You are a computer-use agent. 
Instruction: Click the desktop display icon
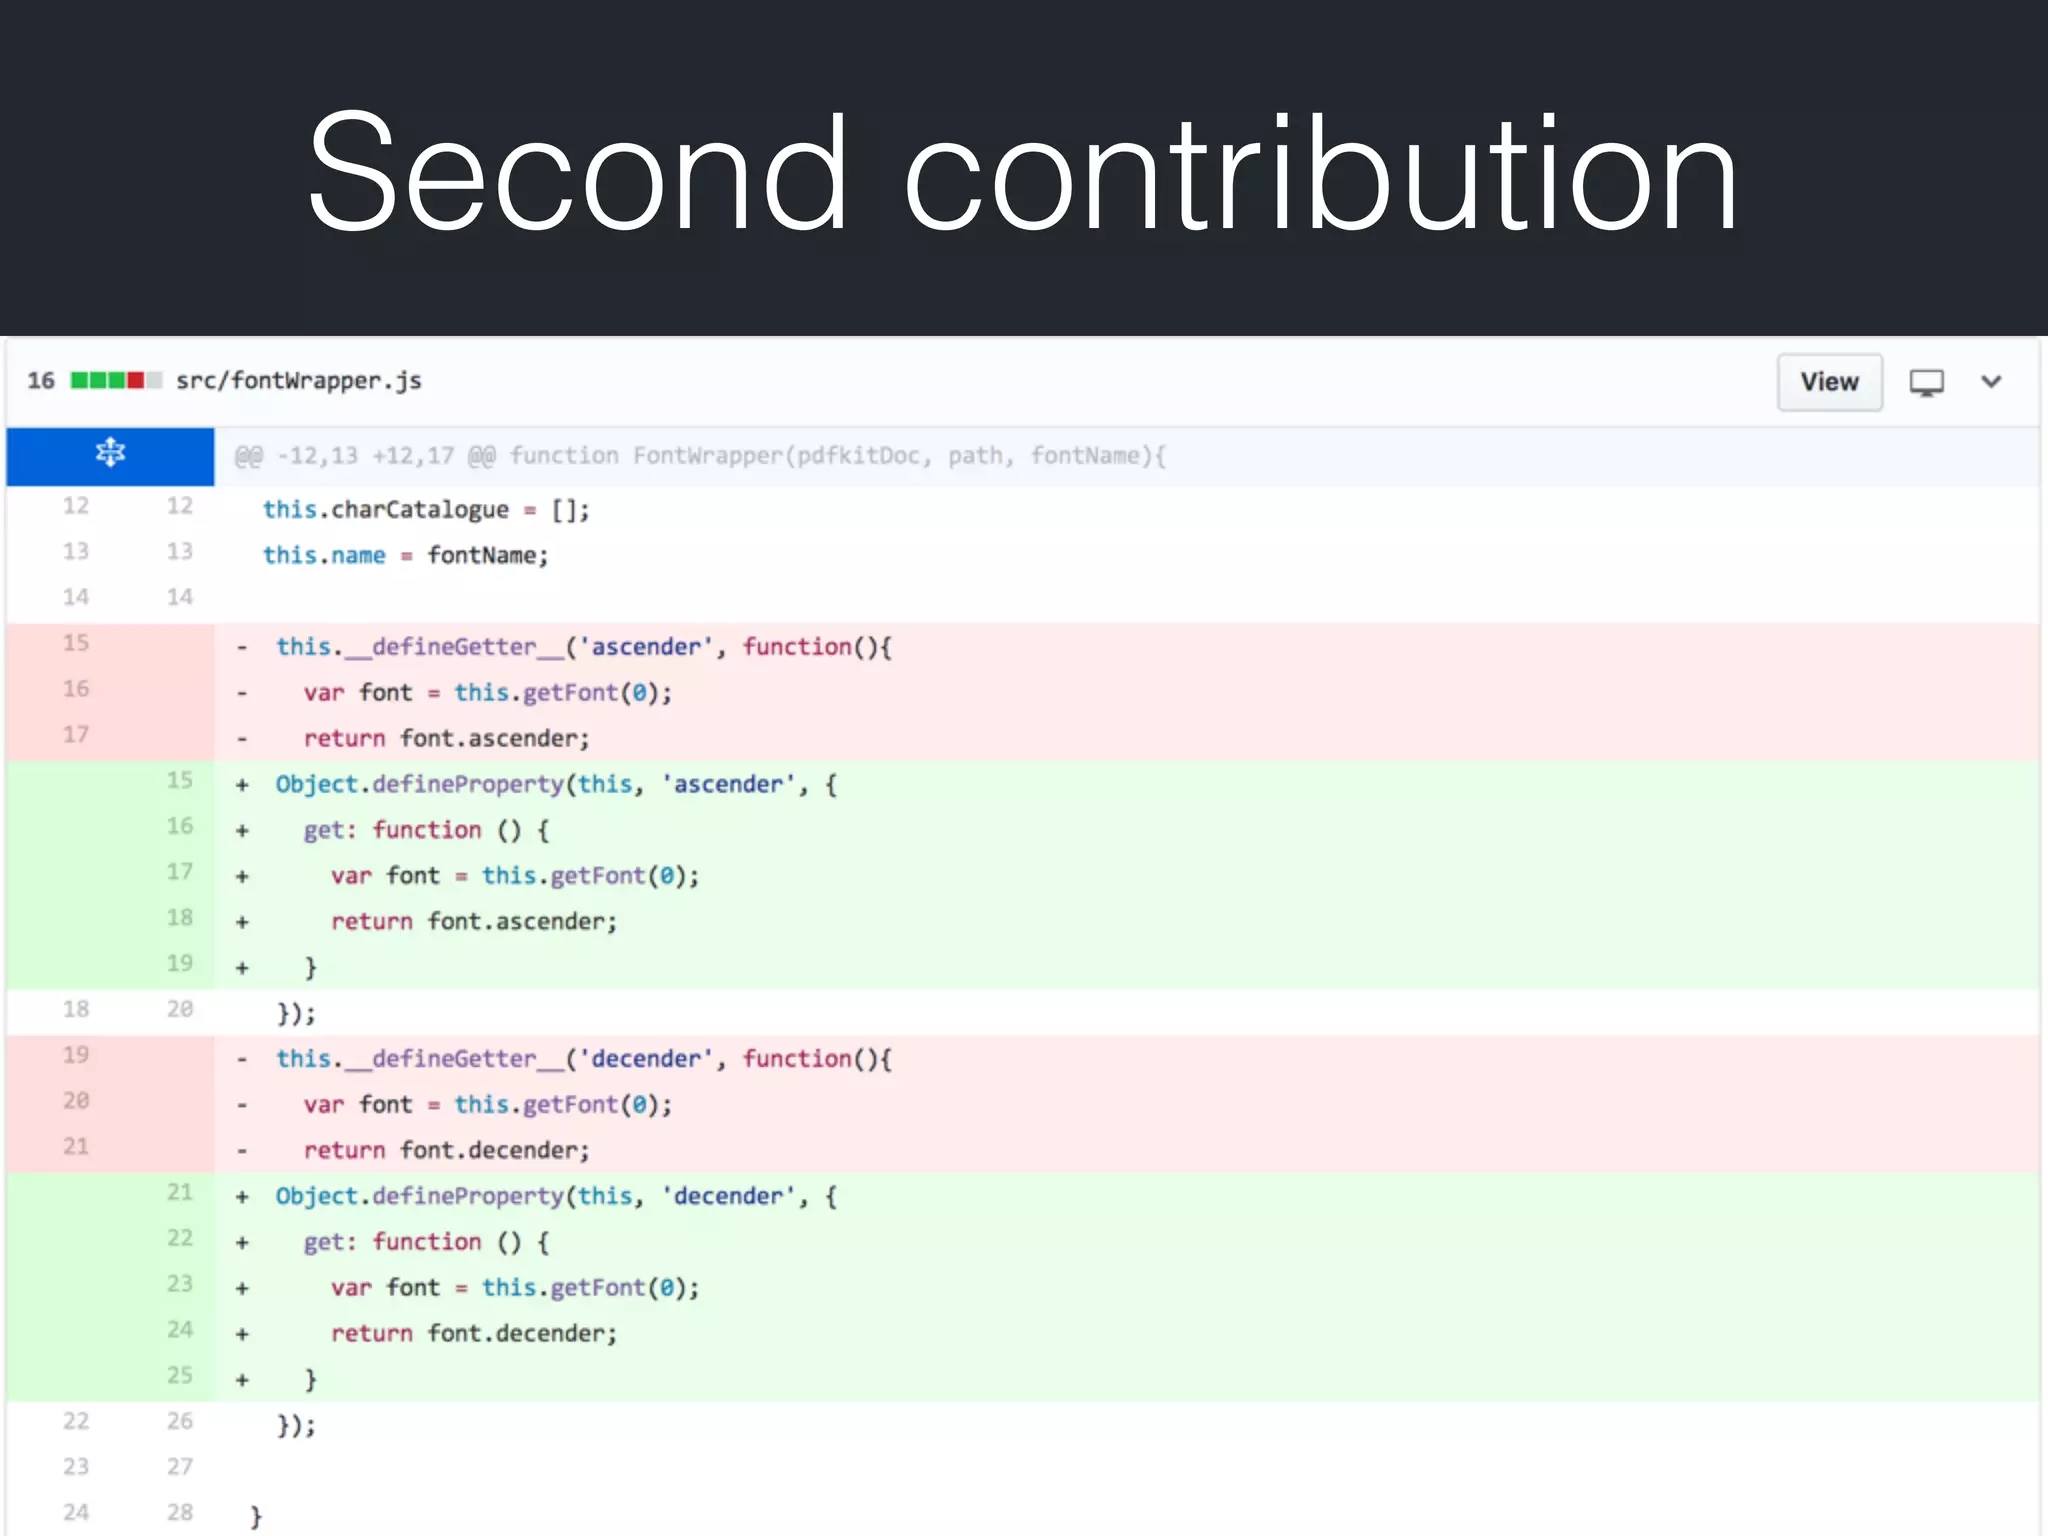point(1926,382)
